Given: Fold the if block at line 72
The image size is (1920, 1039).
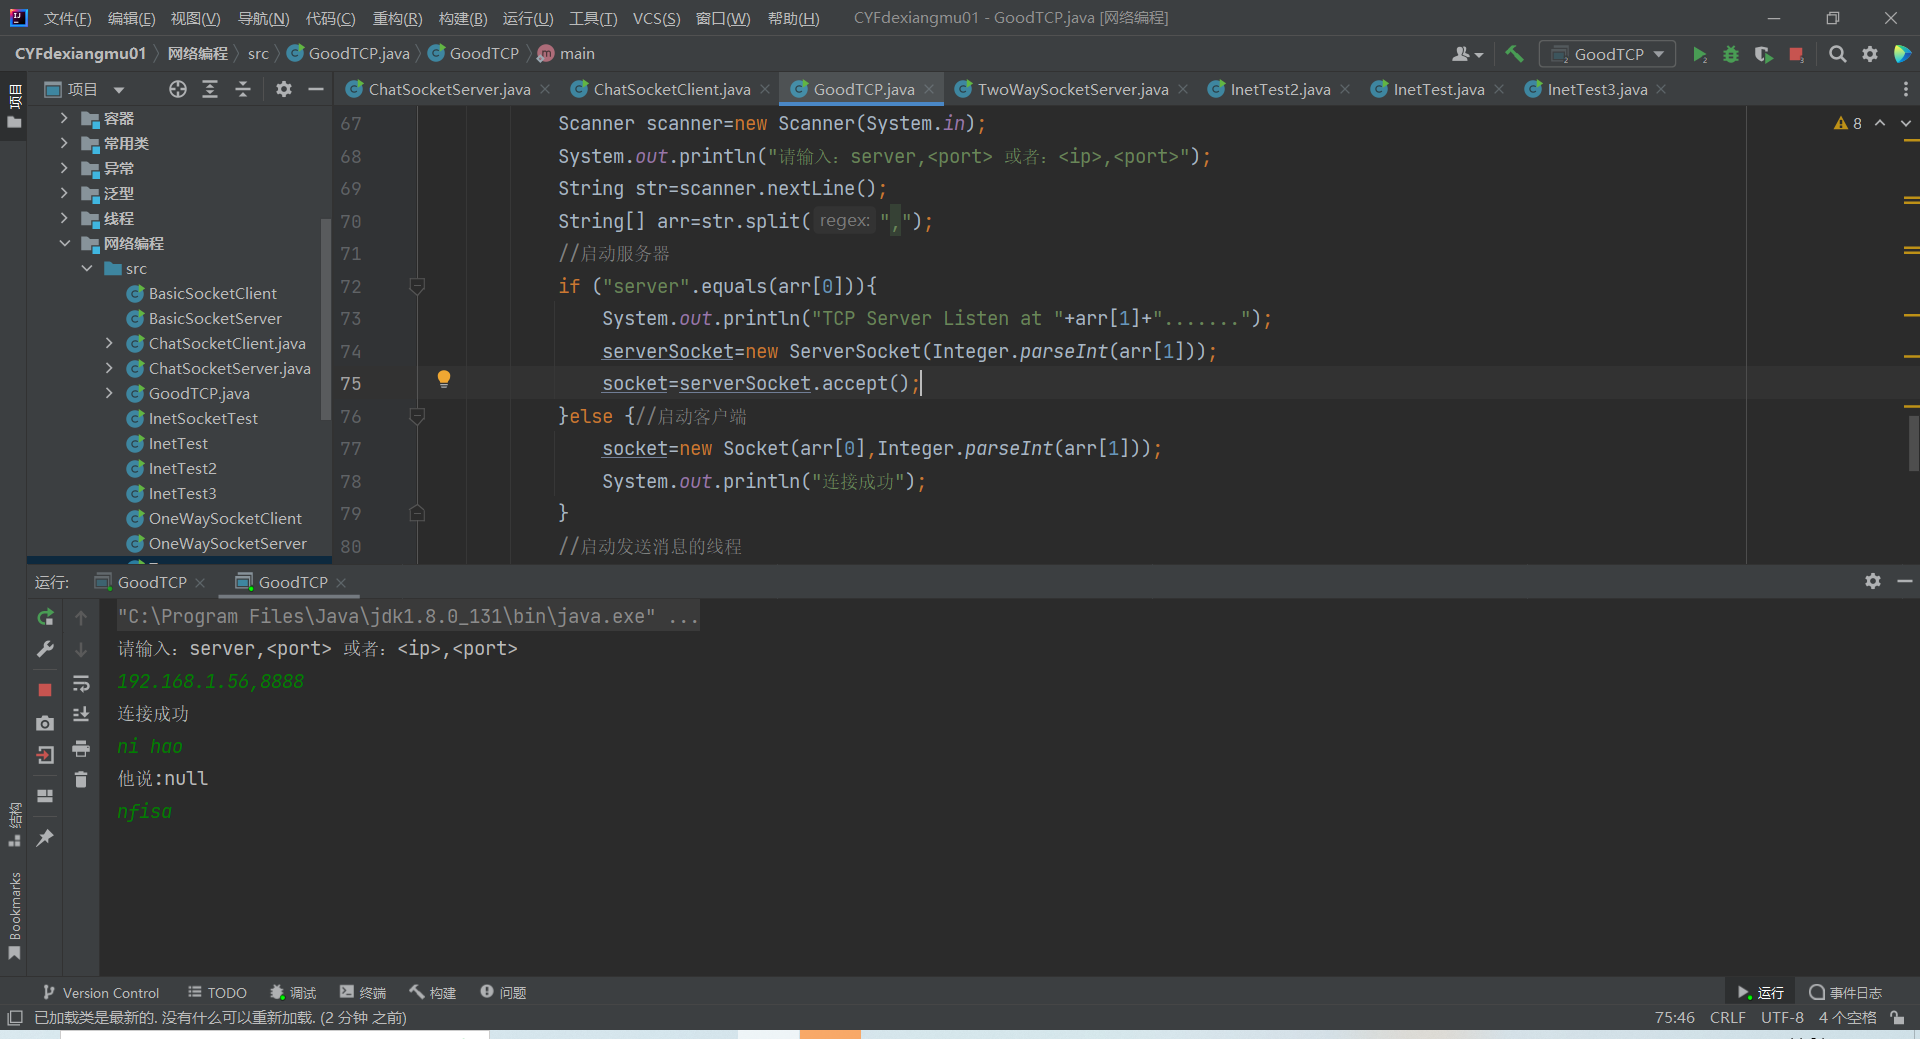Looking at the screenshot, I should click(x=417, y=286).
